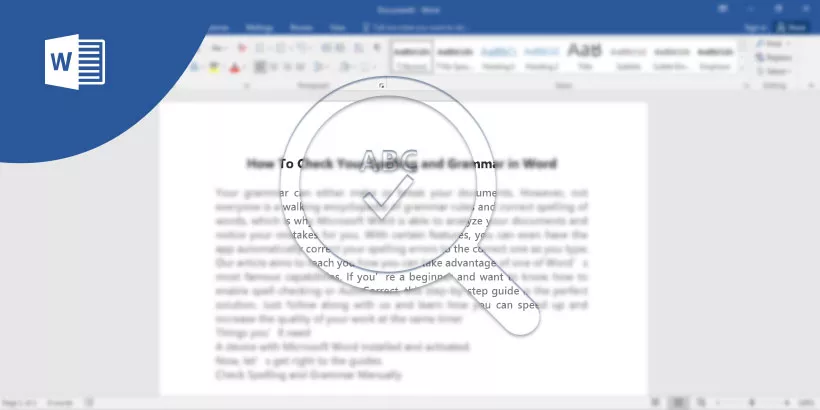Viewport: 820px width, 410px height.
Task: Switch to the Mailings tab
Action: pyautogui.click(x=259, y=28)
